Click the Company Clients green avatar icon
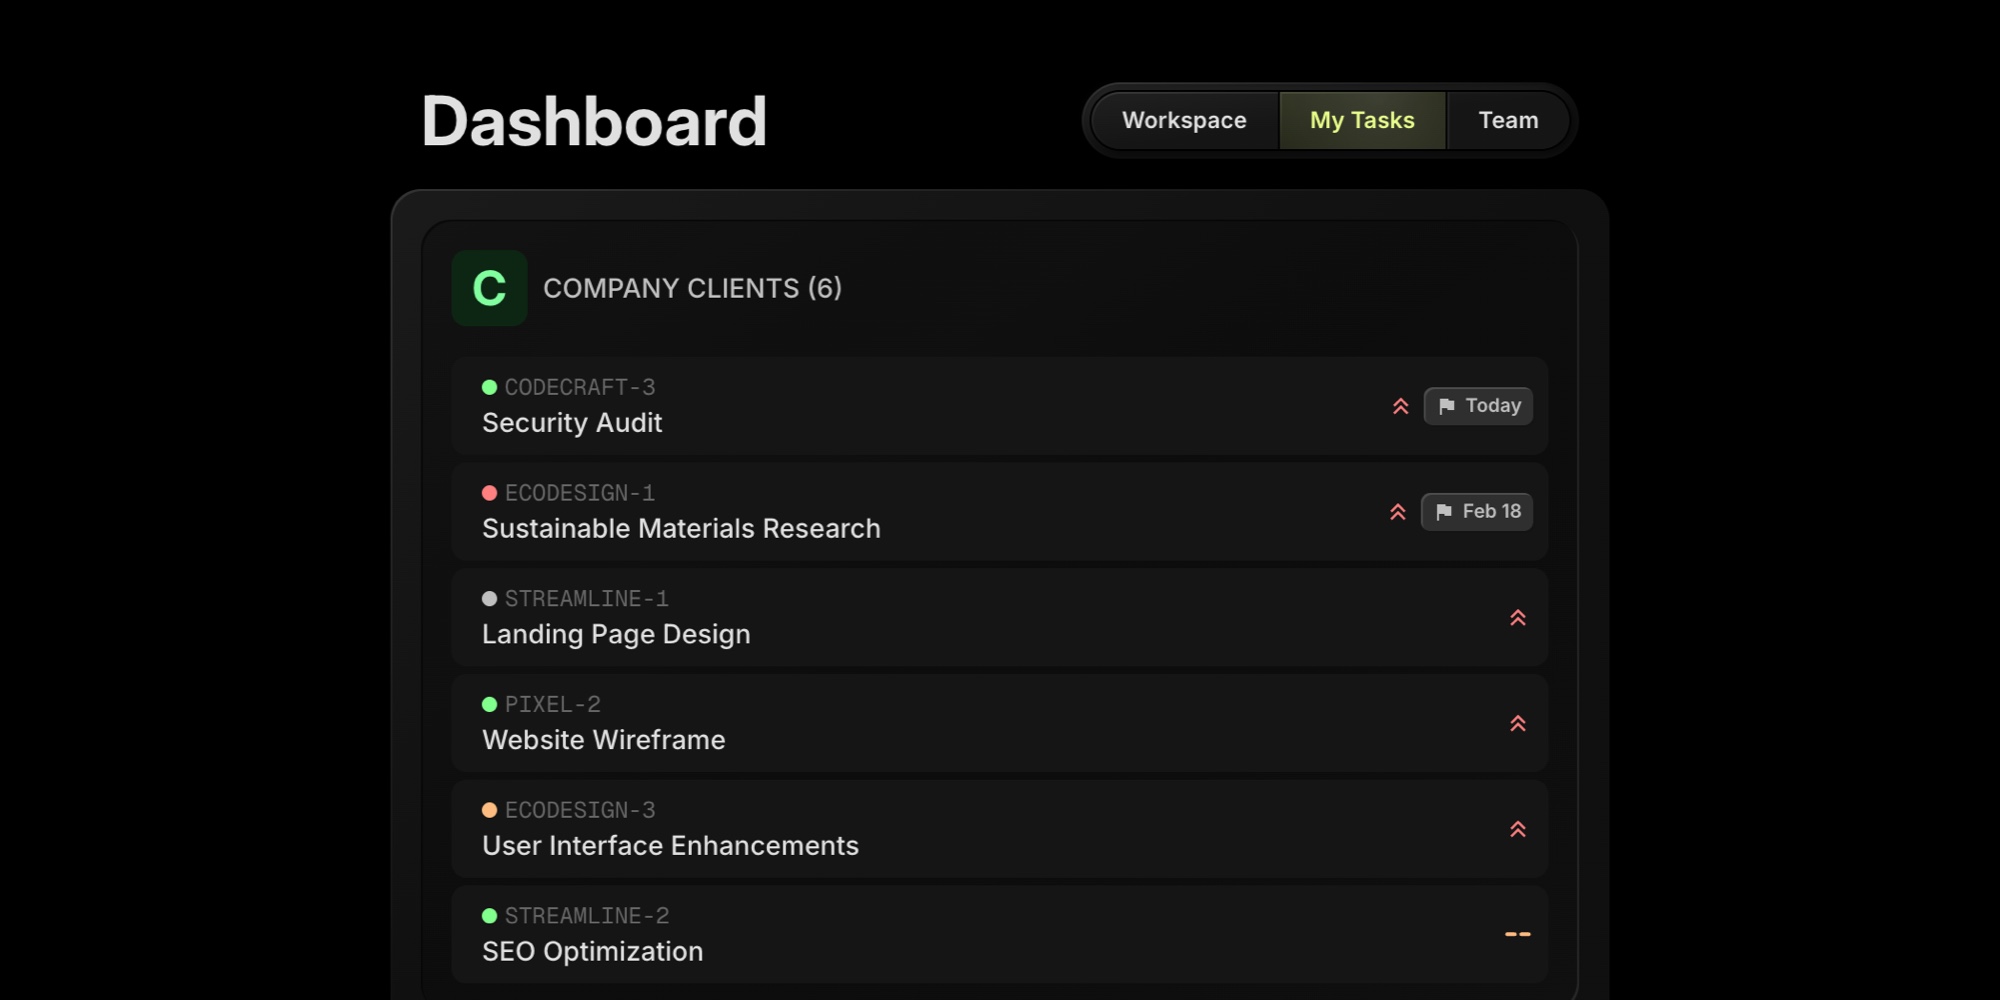This screenshot has height=1000, width=2000. 489,288
